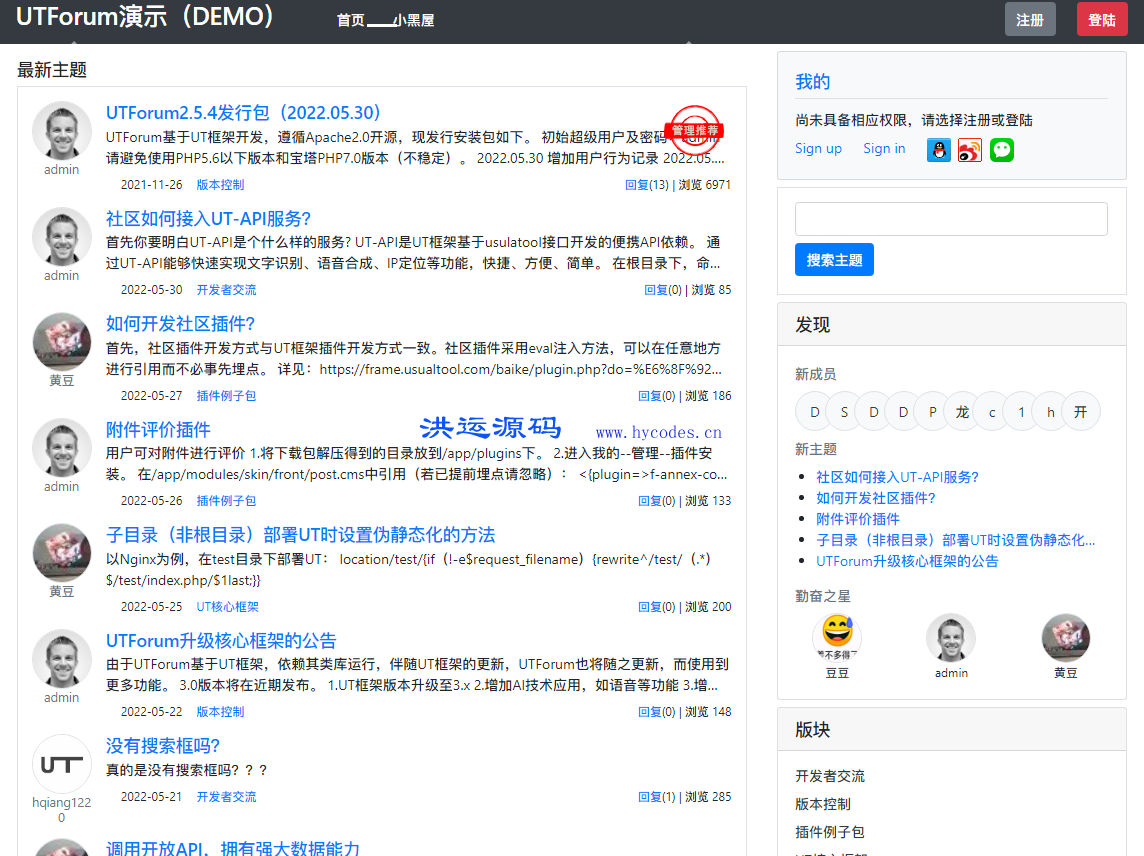Open sidebar topic 子目录（非根目录）部署UT时设置伪静态化...
This screenshot has height=856, width=1144.
click(956, 540)
